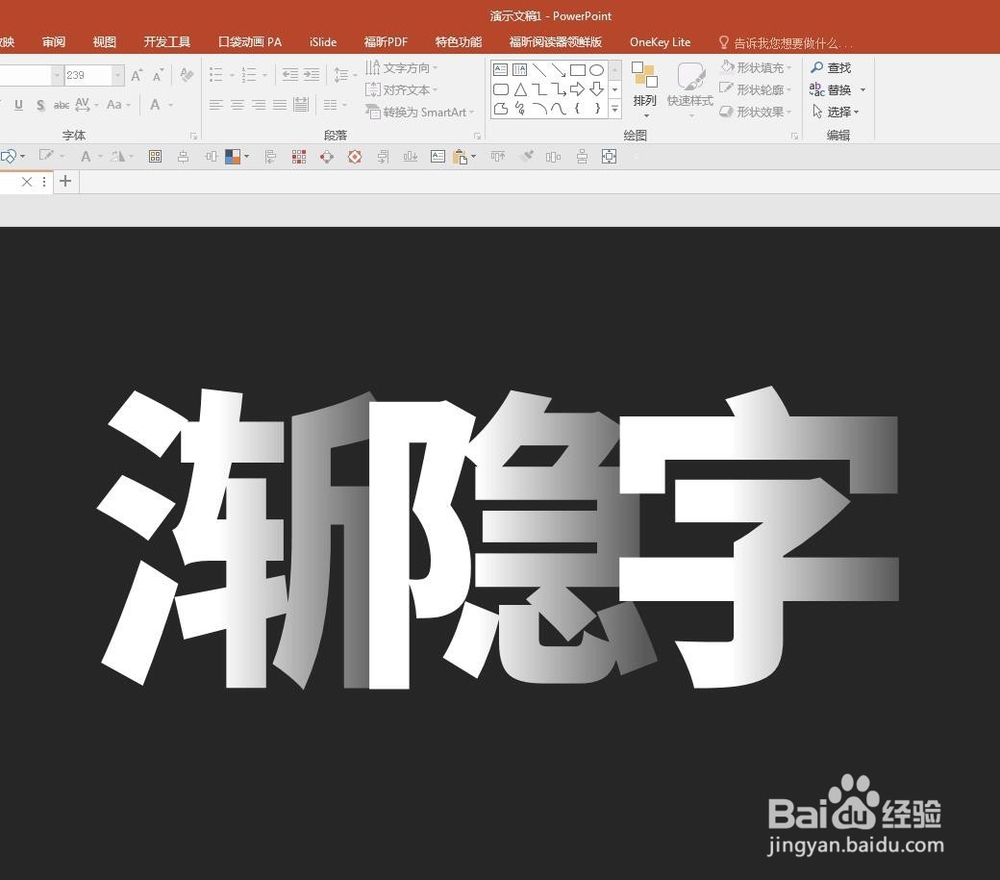Open 形状轮廓 shape outline options

(x=756, y=90)
